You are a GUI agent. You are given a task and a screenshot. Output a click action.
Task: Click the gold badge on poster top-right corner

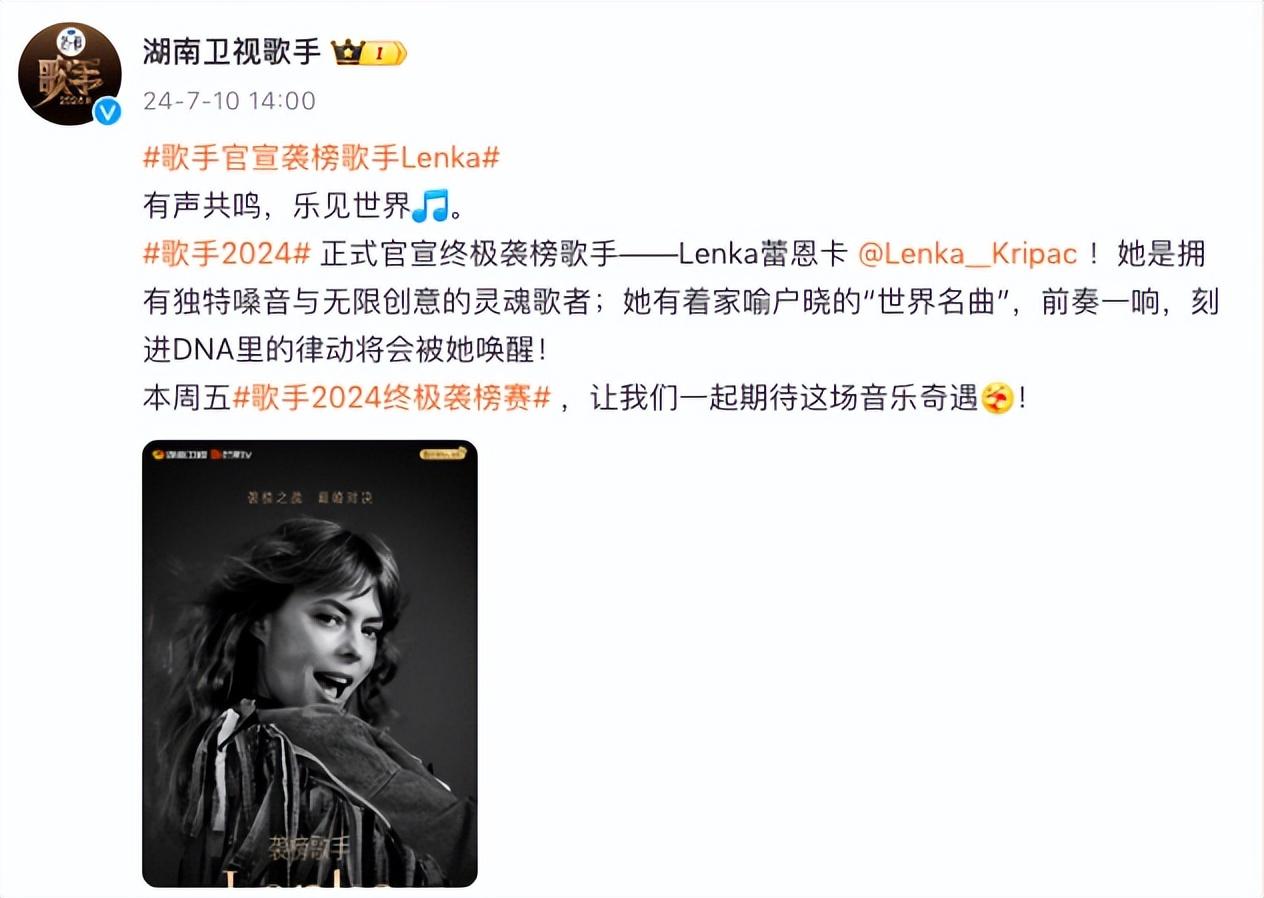click(x=443, y=453)
